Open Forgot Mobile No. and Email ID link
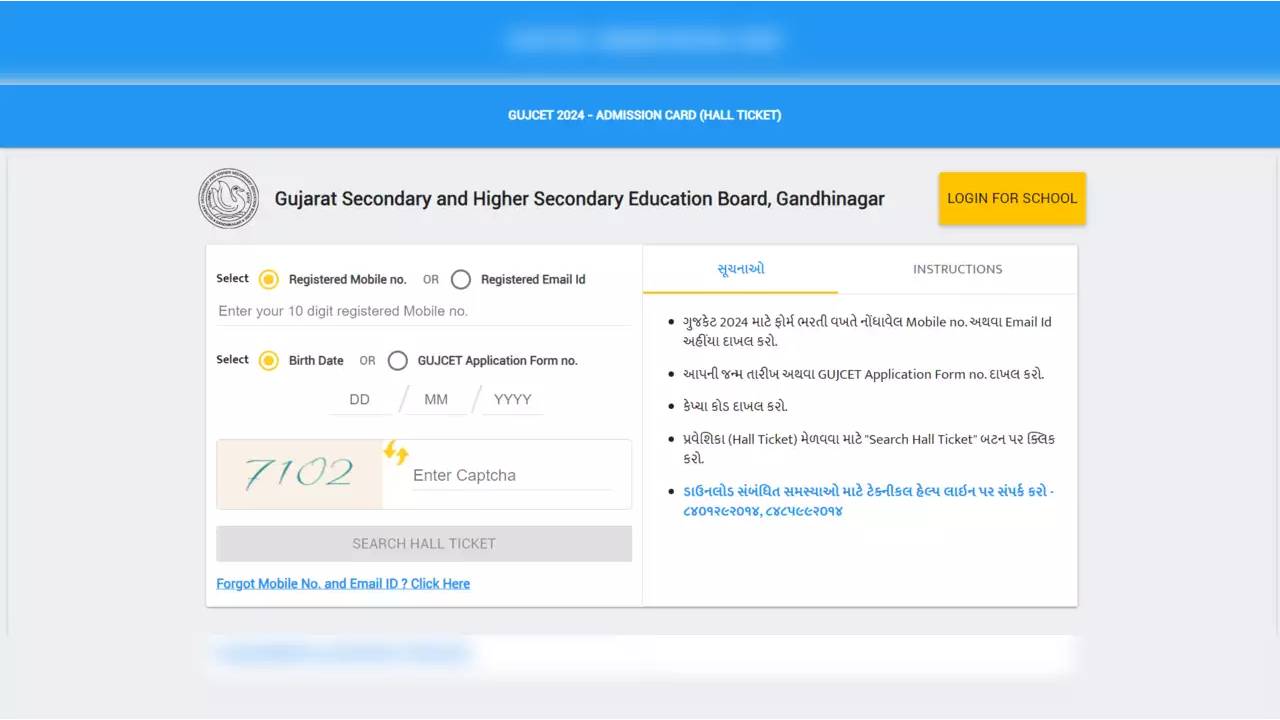1280x720 pixels. (x=343, y=584)
